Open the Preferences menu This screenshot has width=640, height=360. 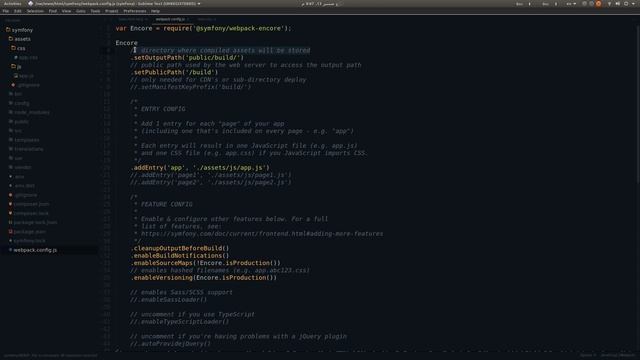(x=135, y=11)
